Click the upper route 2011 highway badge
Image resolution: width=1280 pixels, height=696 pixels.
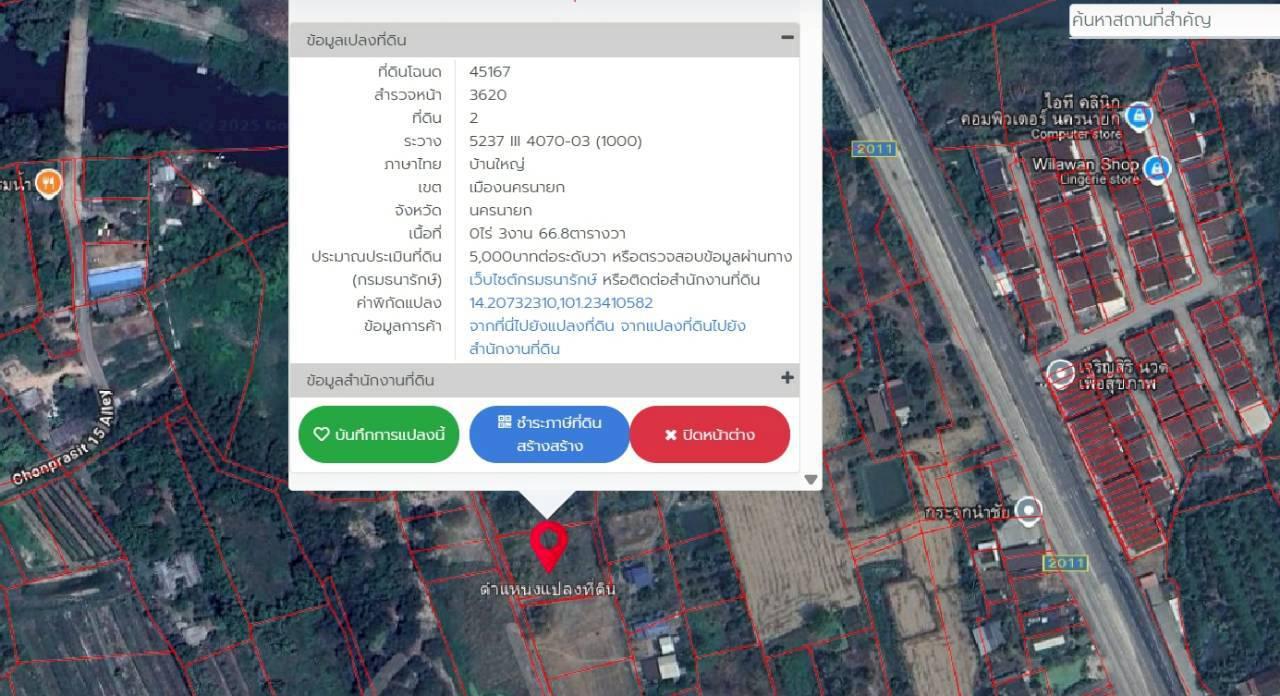pos(873,149)
